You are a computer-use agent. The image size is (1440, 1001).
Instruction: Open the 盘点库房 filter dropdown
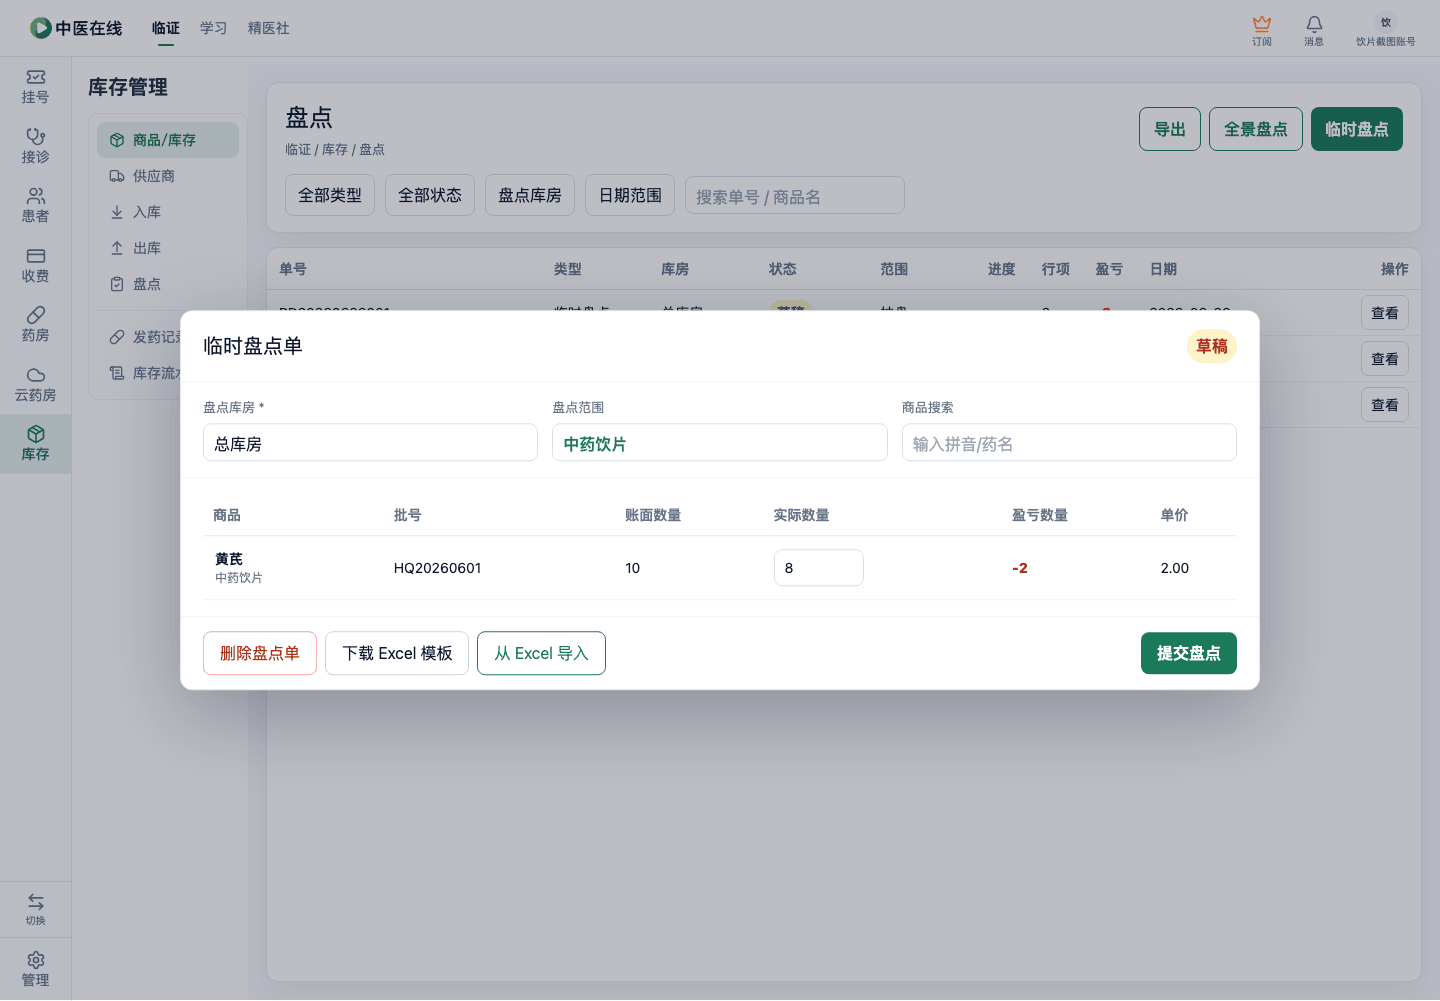click(x=530, y=195)
